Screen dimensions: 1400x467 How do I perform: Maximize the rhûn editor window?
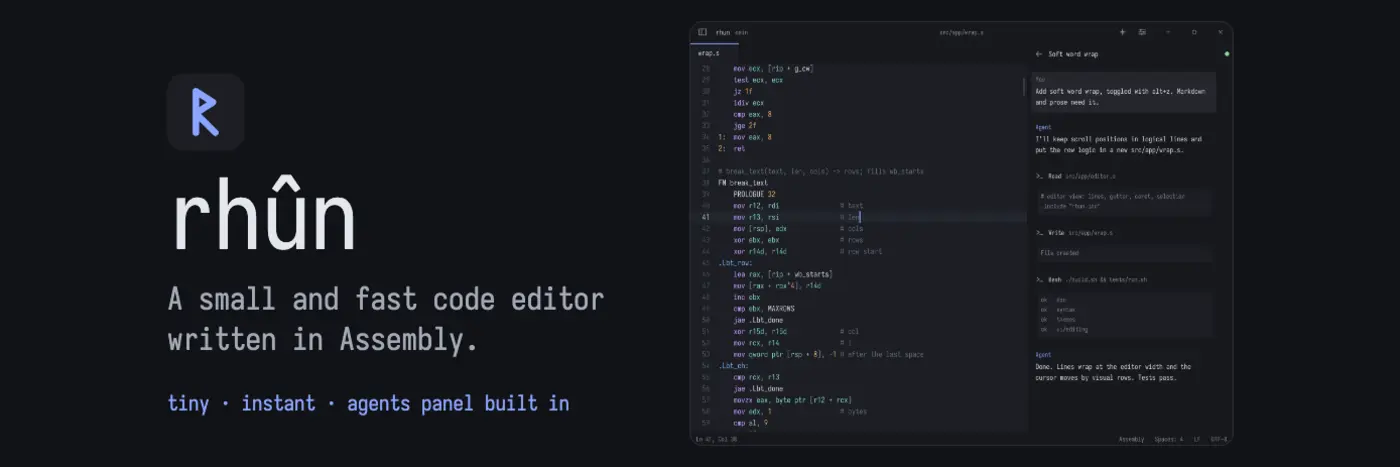pyautogui.click(x=1194, y=32)
